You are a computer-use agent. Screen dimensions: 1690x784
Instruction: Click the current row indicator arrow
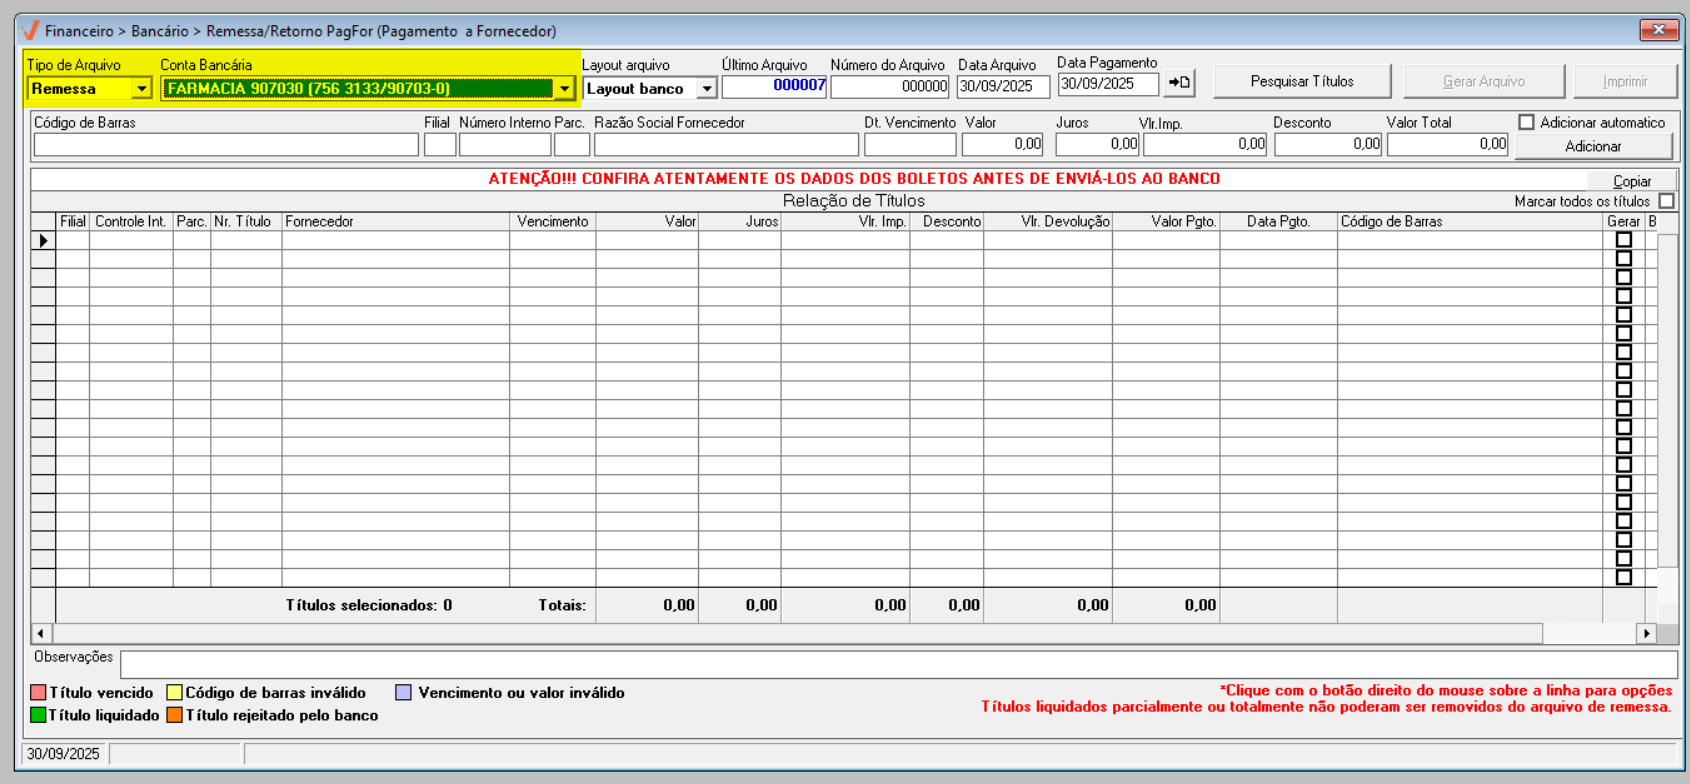[x=43, y=241]
